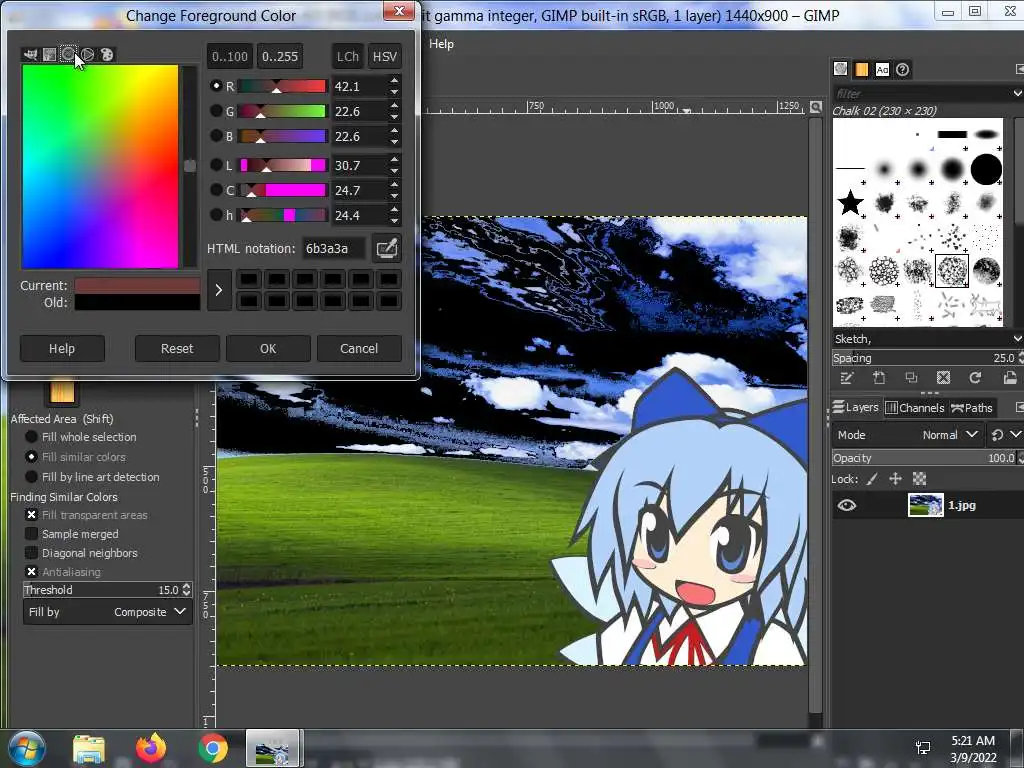Click the Help button in dialog

click(62, 349)
